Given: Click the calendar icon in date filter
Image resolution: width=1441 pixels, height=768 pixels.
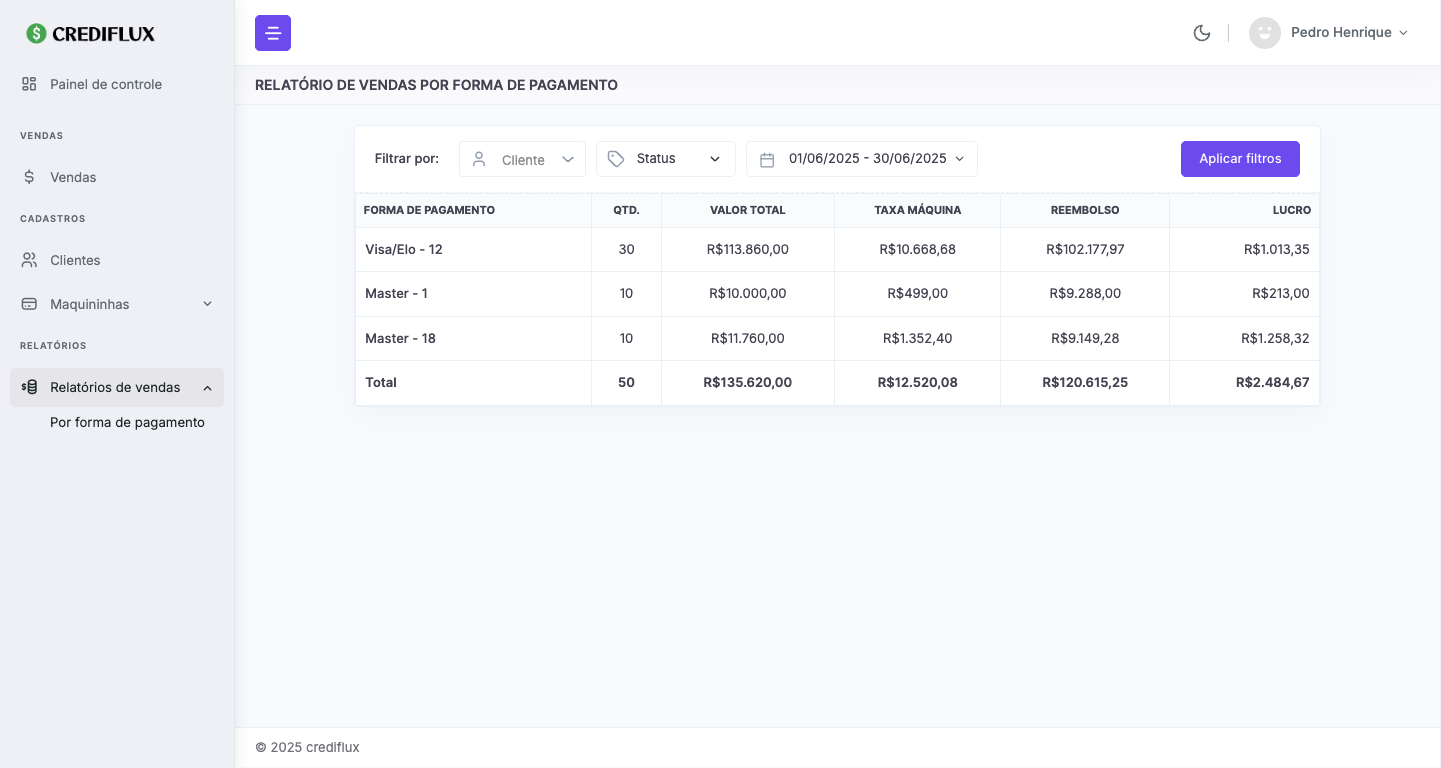Looking at the screenshot, I should [x=767, y=159].
